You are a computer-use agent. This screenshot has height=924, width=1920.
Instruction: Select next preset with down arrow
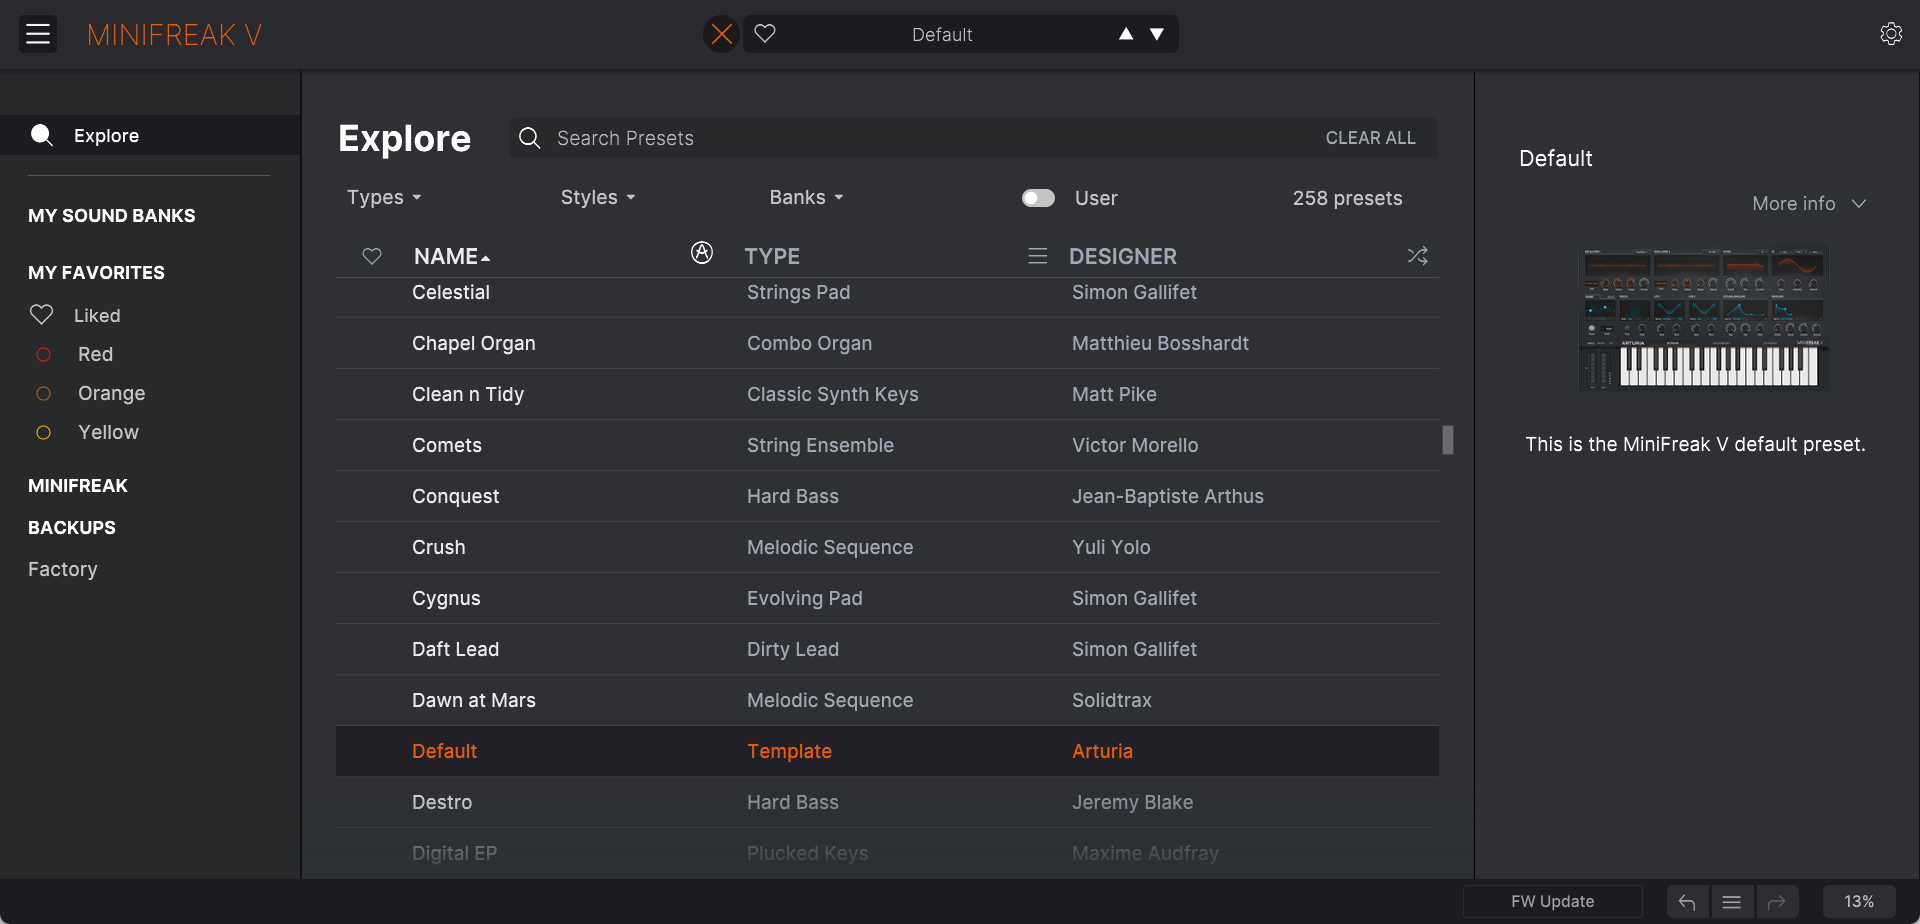1157,34
